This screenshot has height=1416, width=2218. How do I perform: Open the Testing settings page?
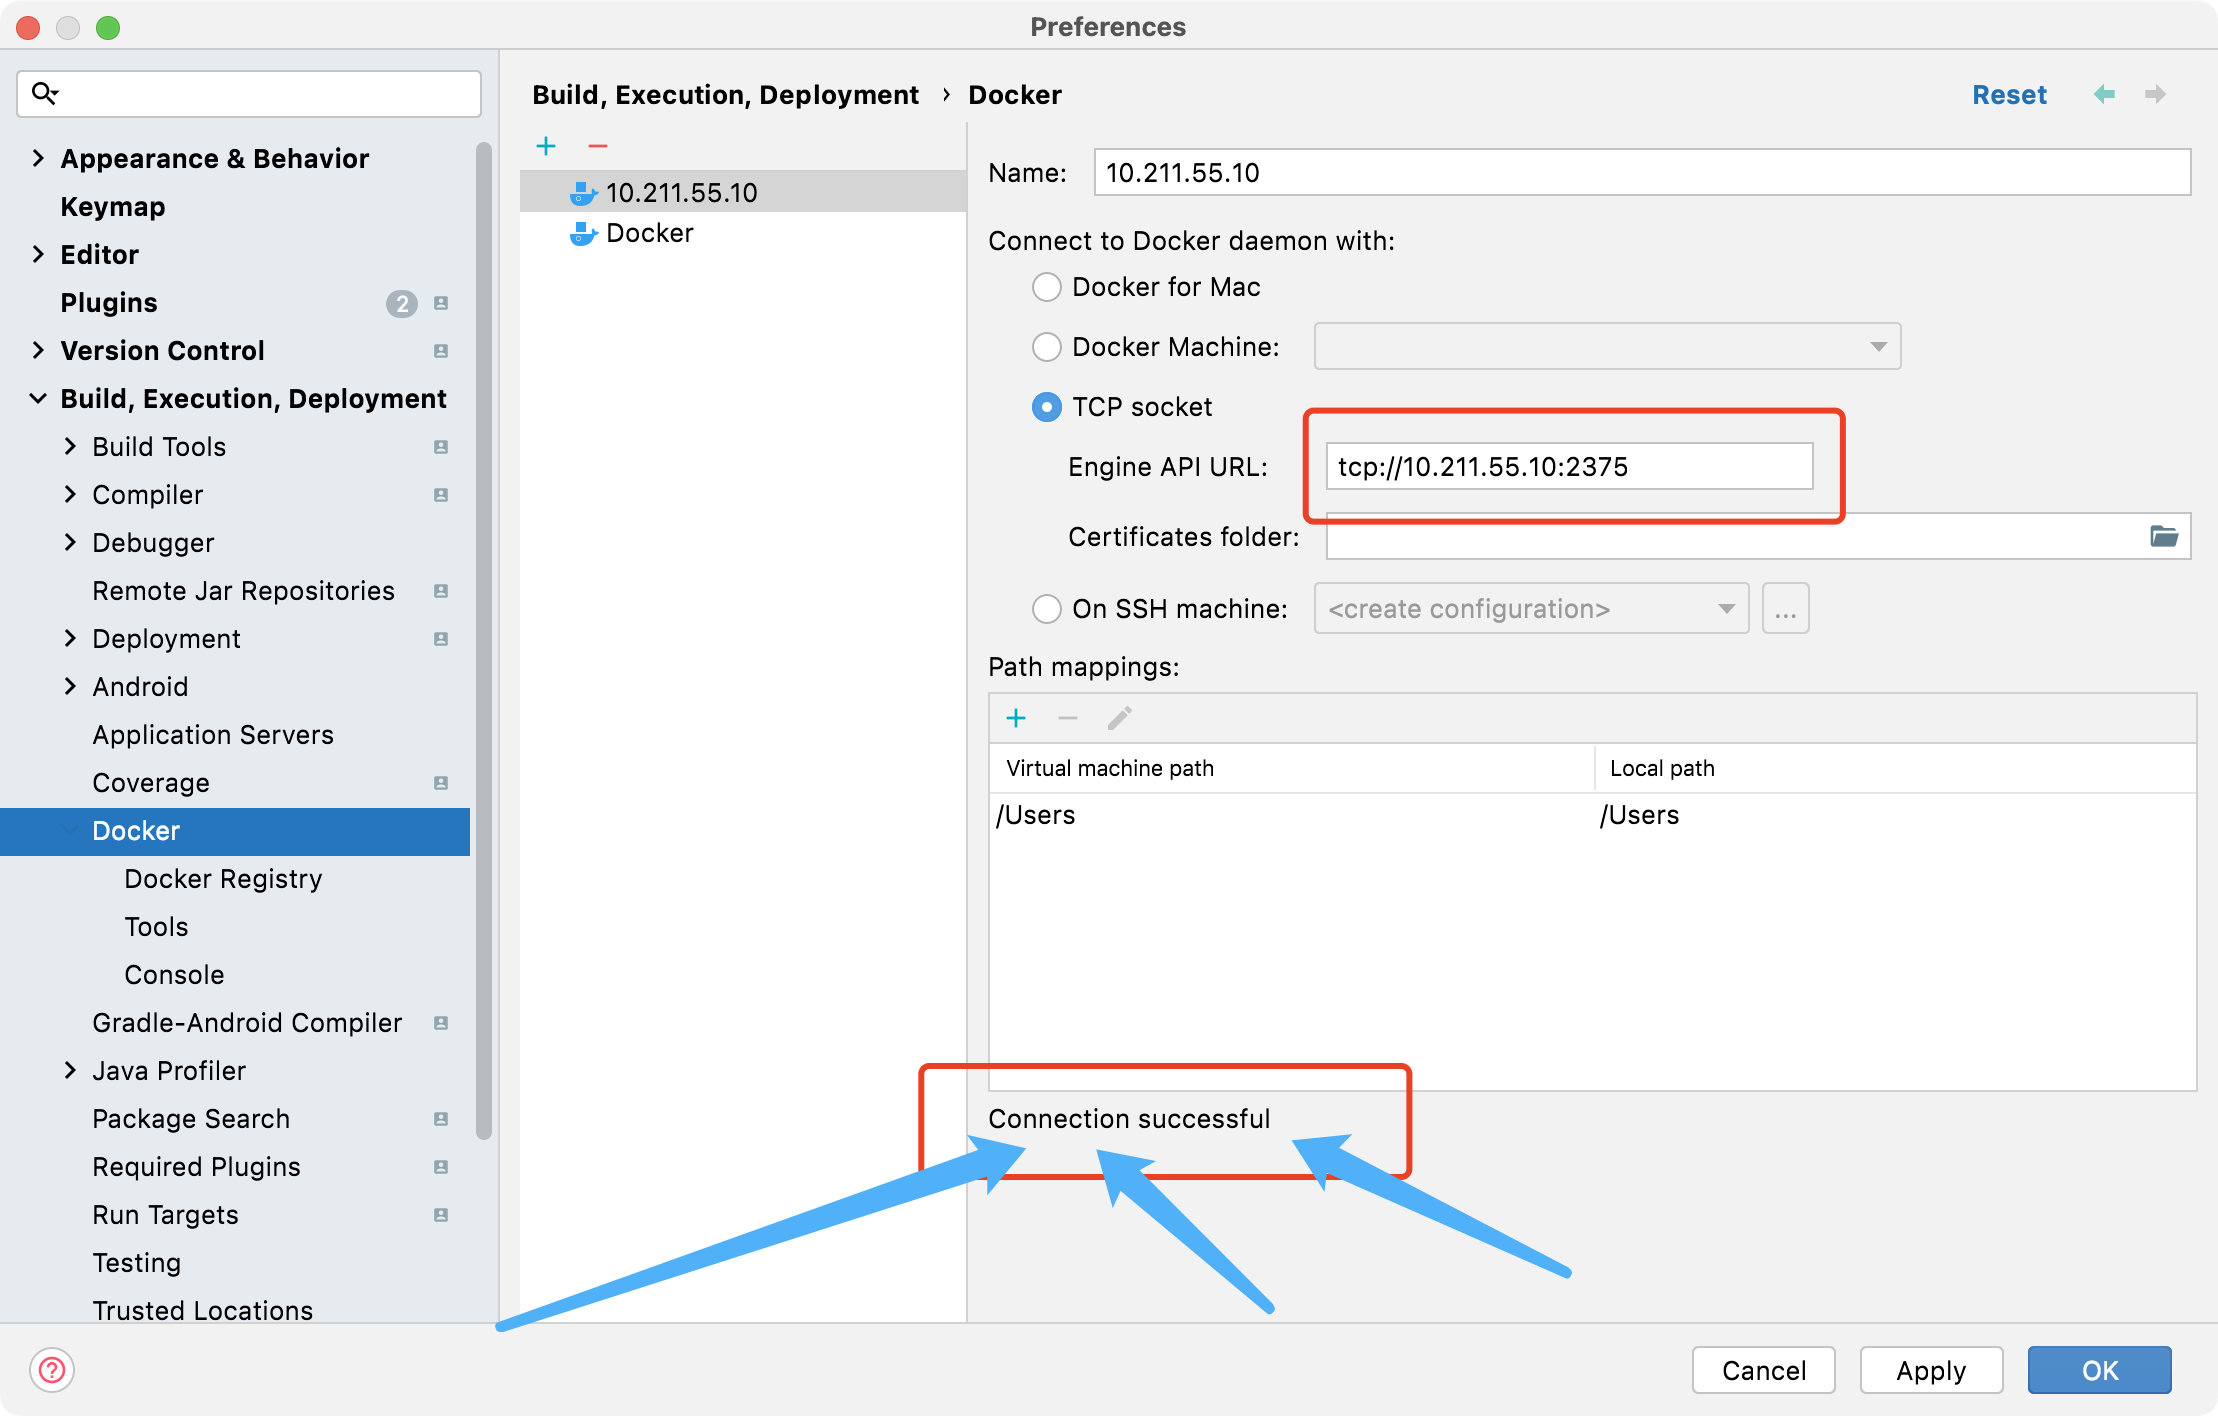point(136,1263)
